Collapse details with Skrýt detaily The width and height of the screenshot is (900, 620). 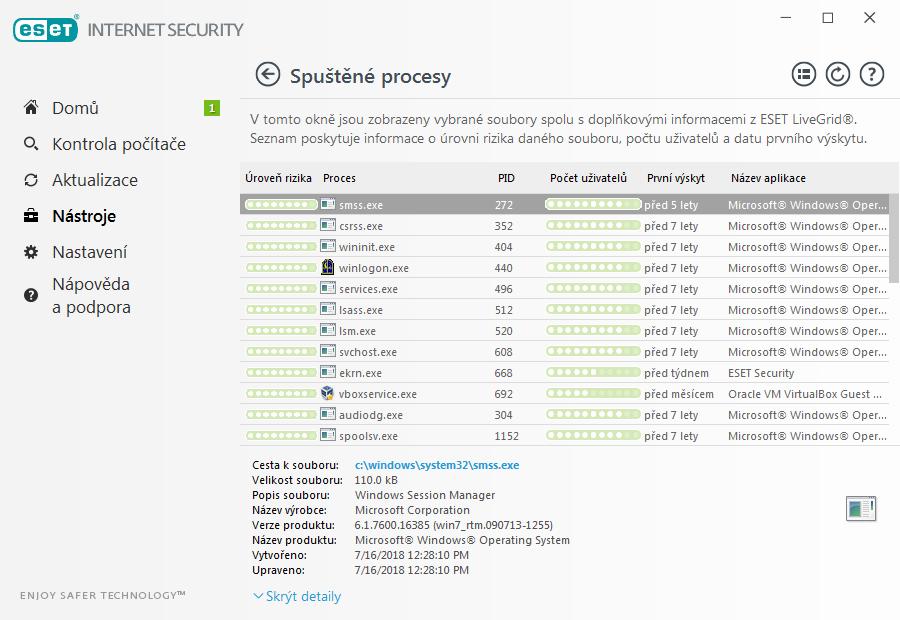tap(297, 596)
